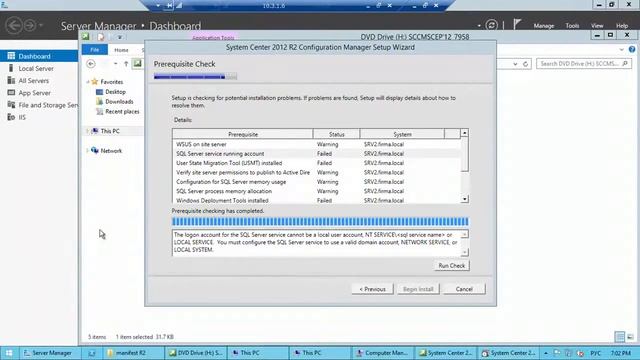The height and width of the screenshot is (360, 640).
Task: Switch to Computer Management taskbar item
Action: tap(382, 353)
